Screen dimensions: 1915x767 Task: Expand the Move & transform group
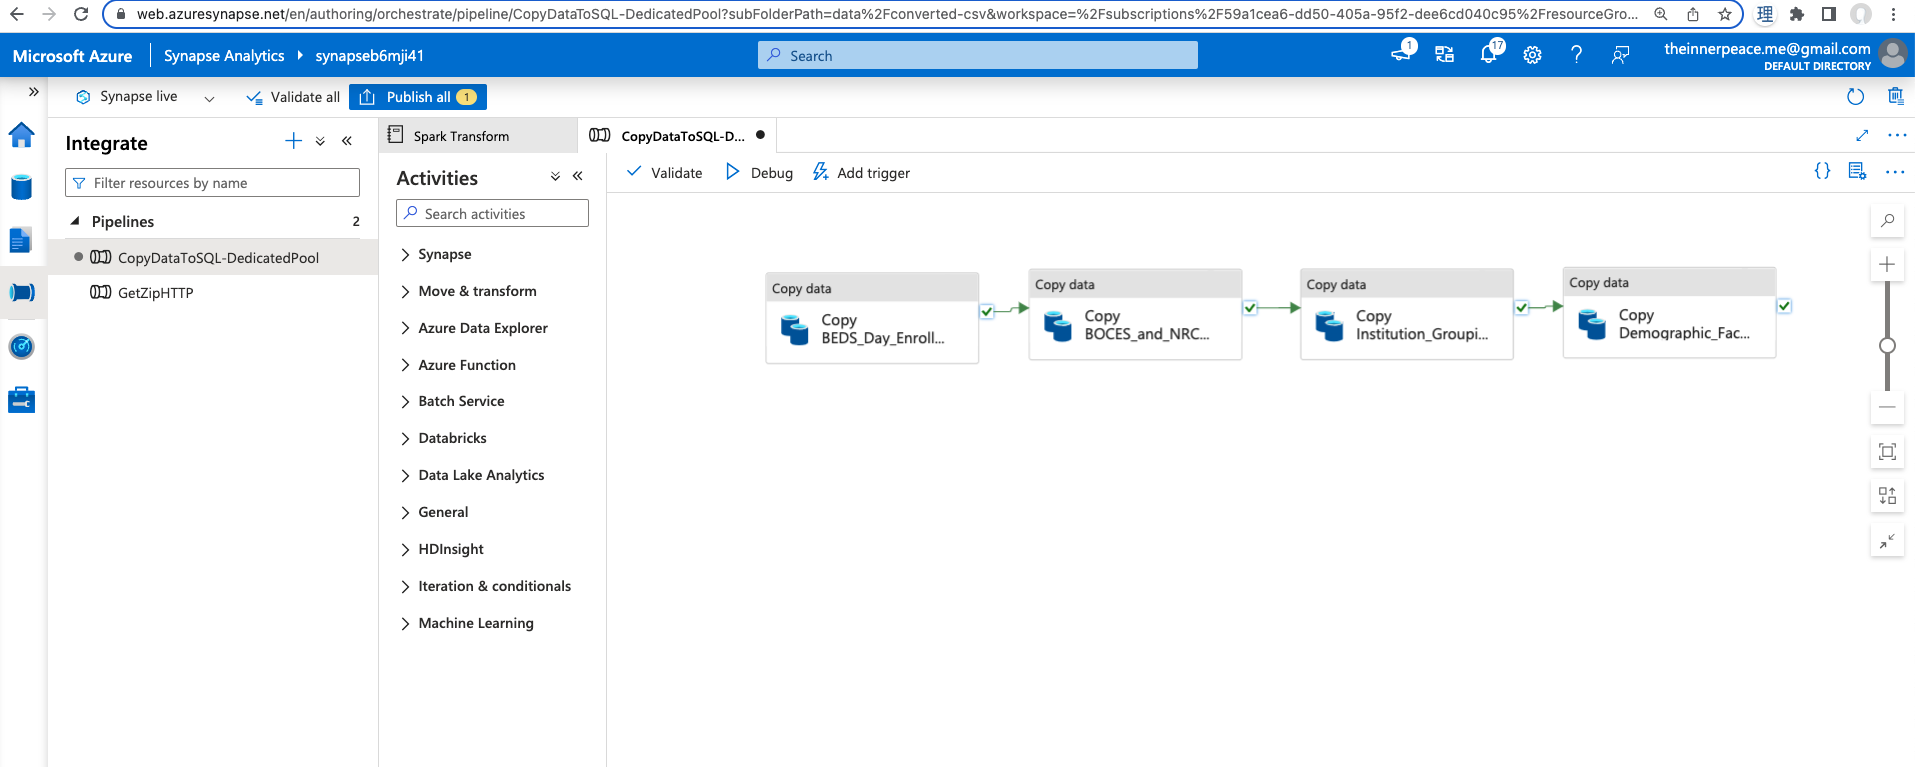405,292
